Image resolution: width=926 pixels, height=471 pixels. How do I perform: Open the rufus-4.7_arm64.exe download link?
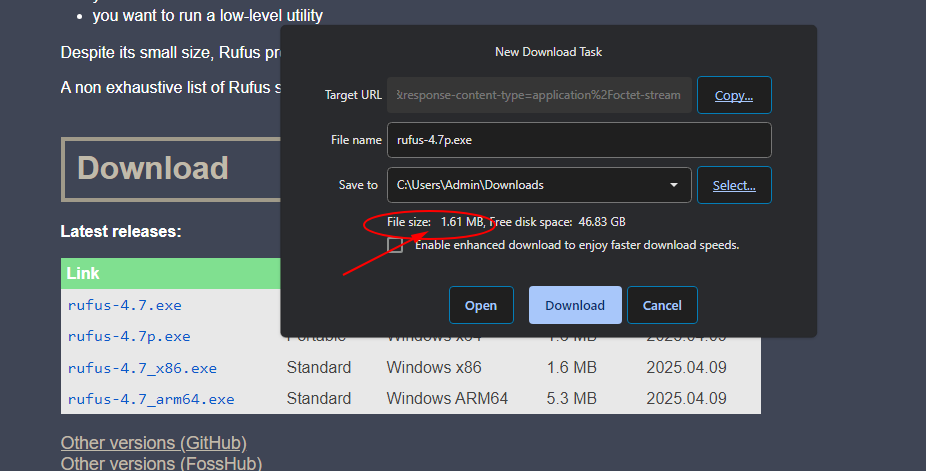click(151, 400)
